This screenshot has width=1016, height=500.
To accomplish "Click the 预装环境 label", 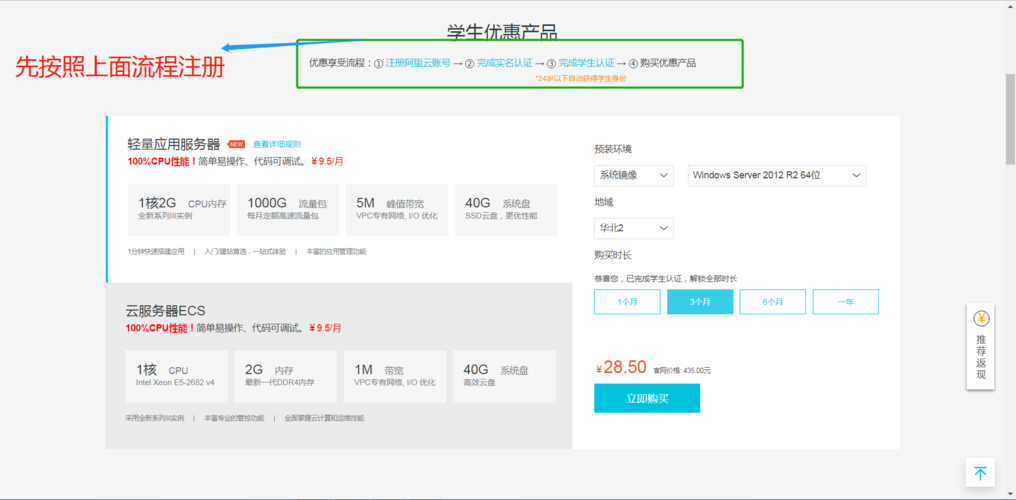I will pyautogui.click(x=613, y=149).
